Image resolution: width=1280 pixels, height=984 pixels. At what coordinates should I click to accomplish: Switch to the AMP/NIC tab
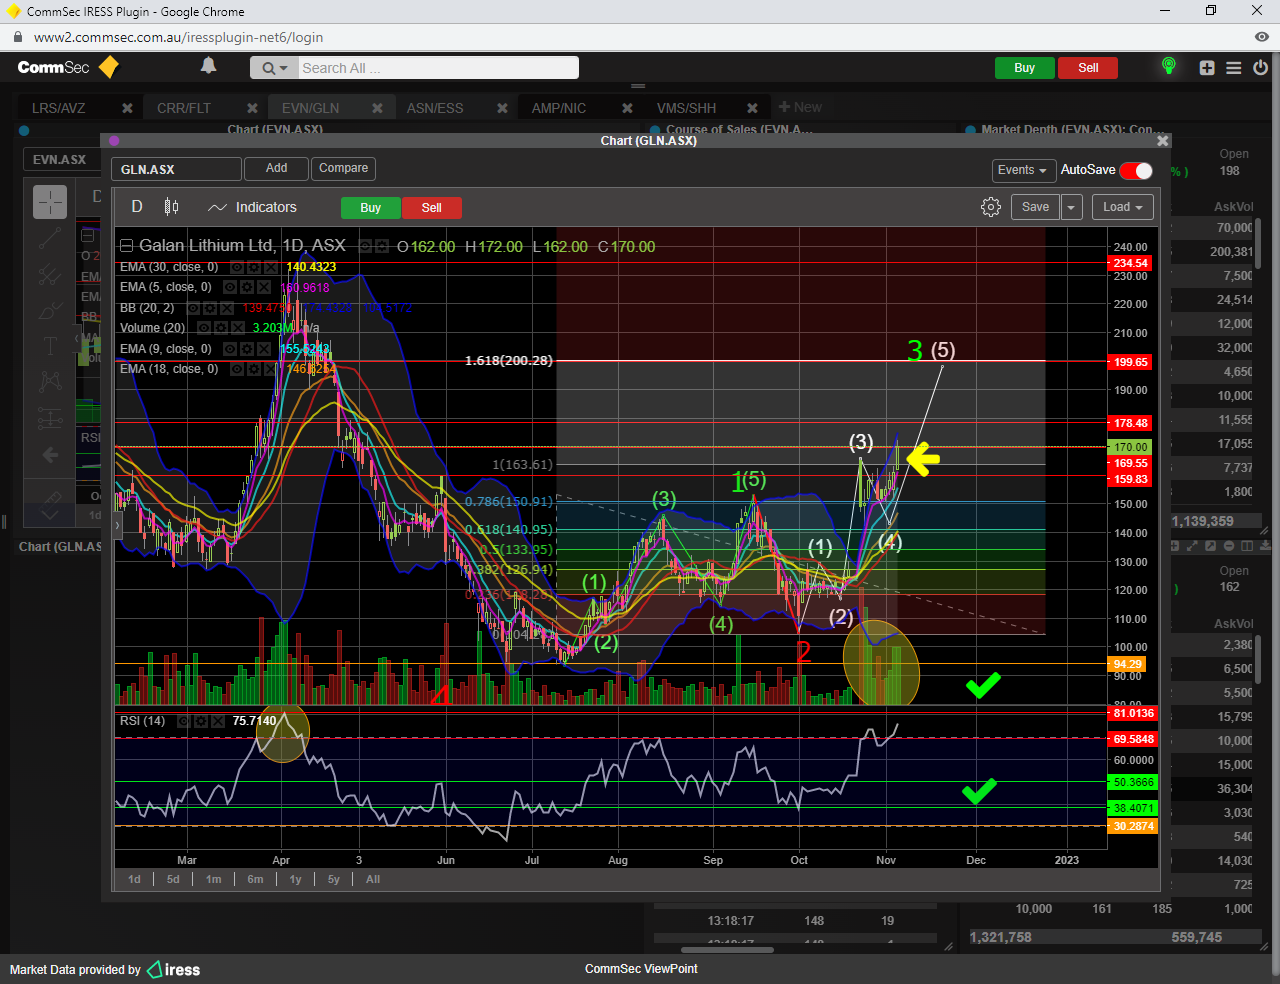559,108
